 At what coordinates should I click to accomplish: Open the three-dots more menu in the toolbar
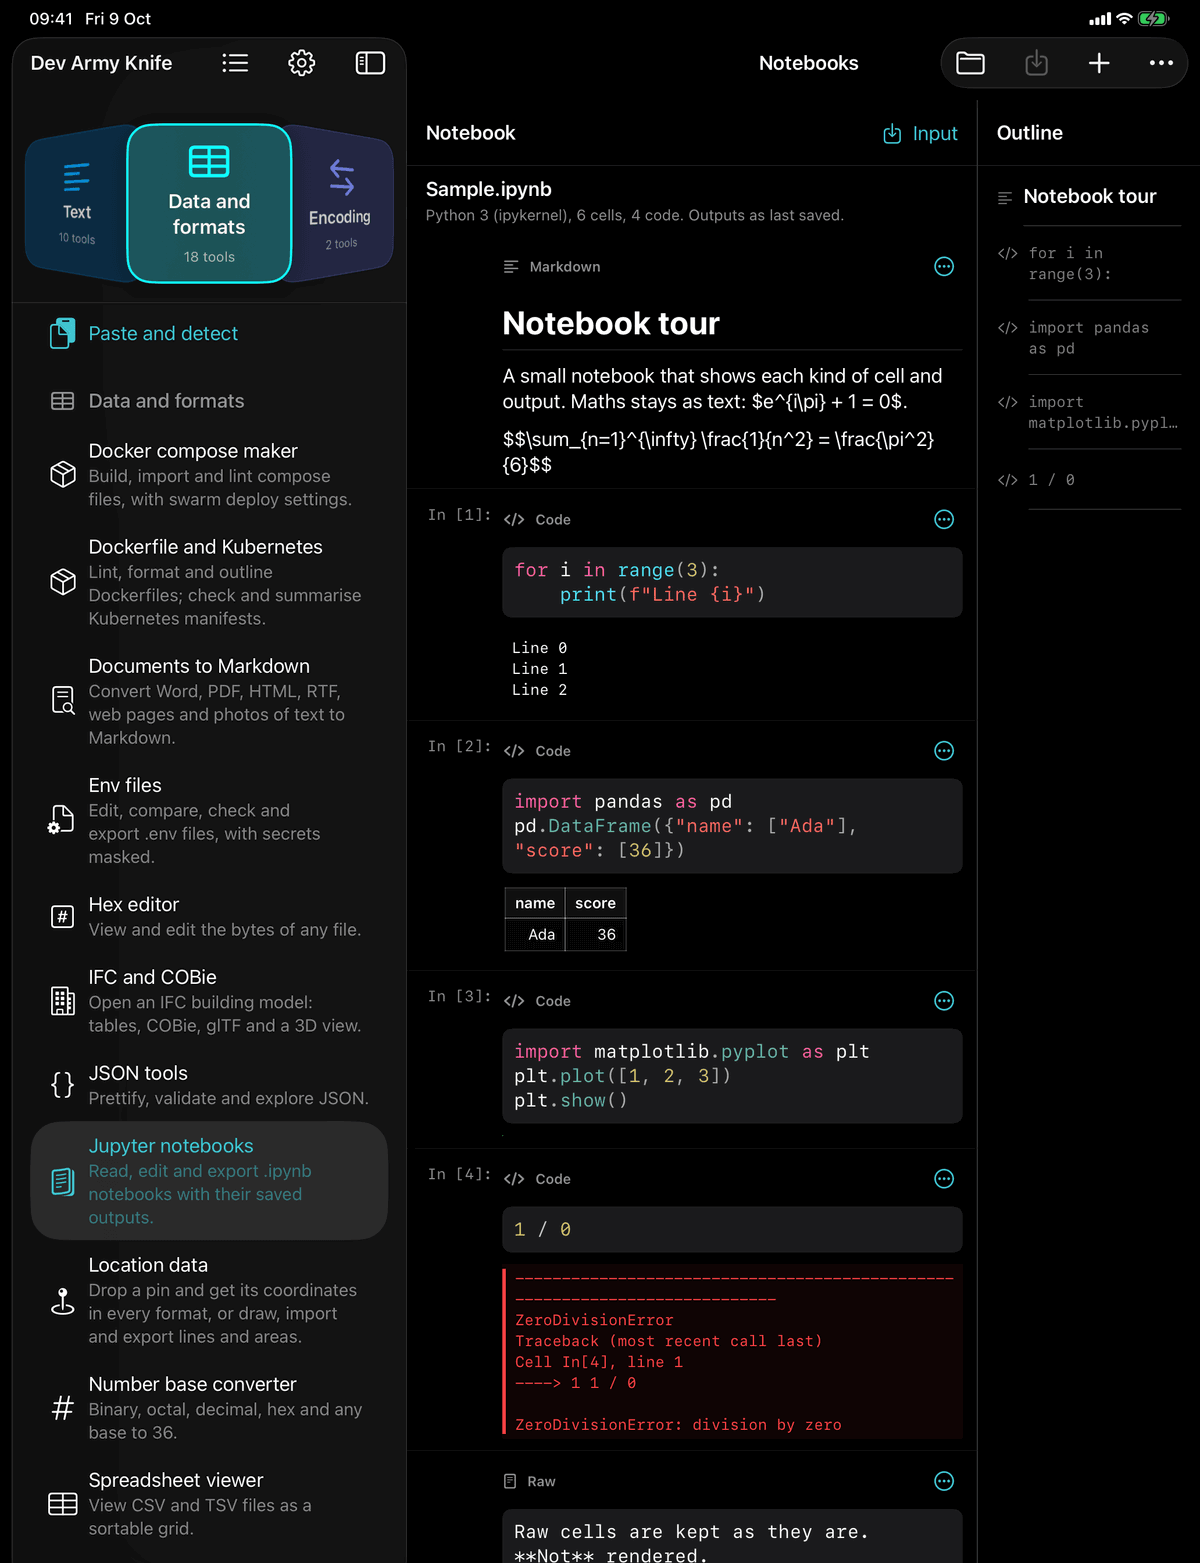click(1161, 63)
